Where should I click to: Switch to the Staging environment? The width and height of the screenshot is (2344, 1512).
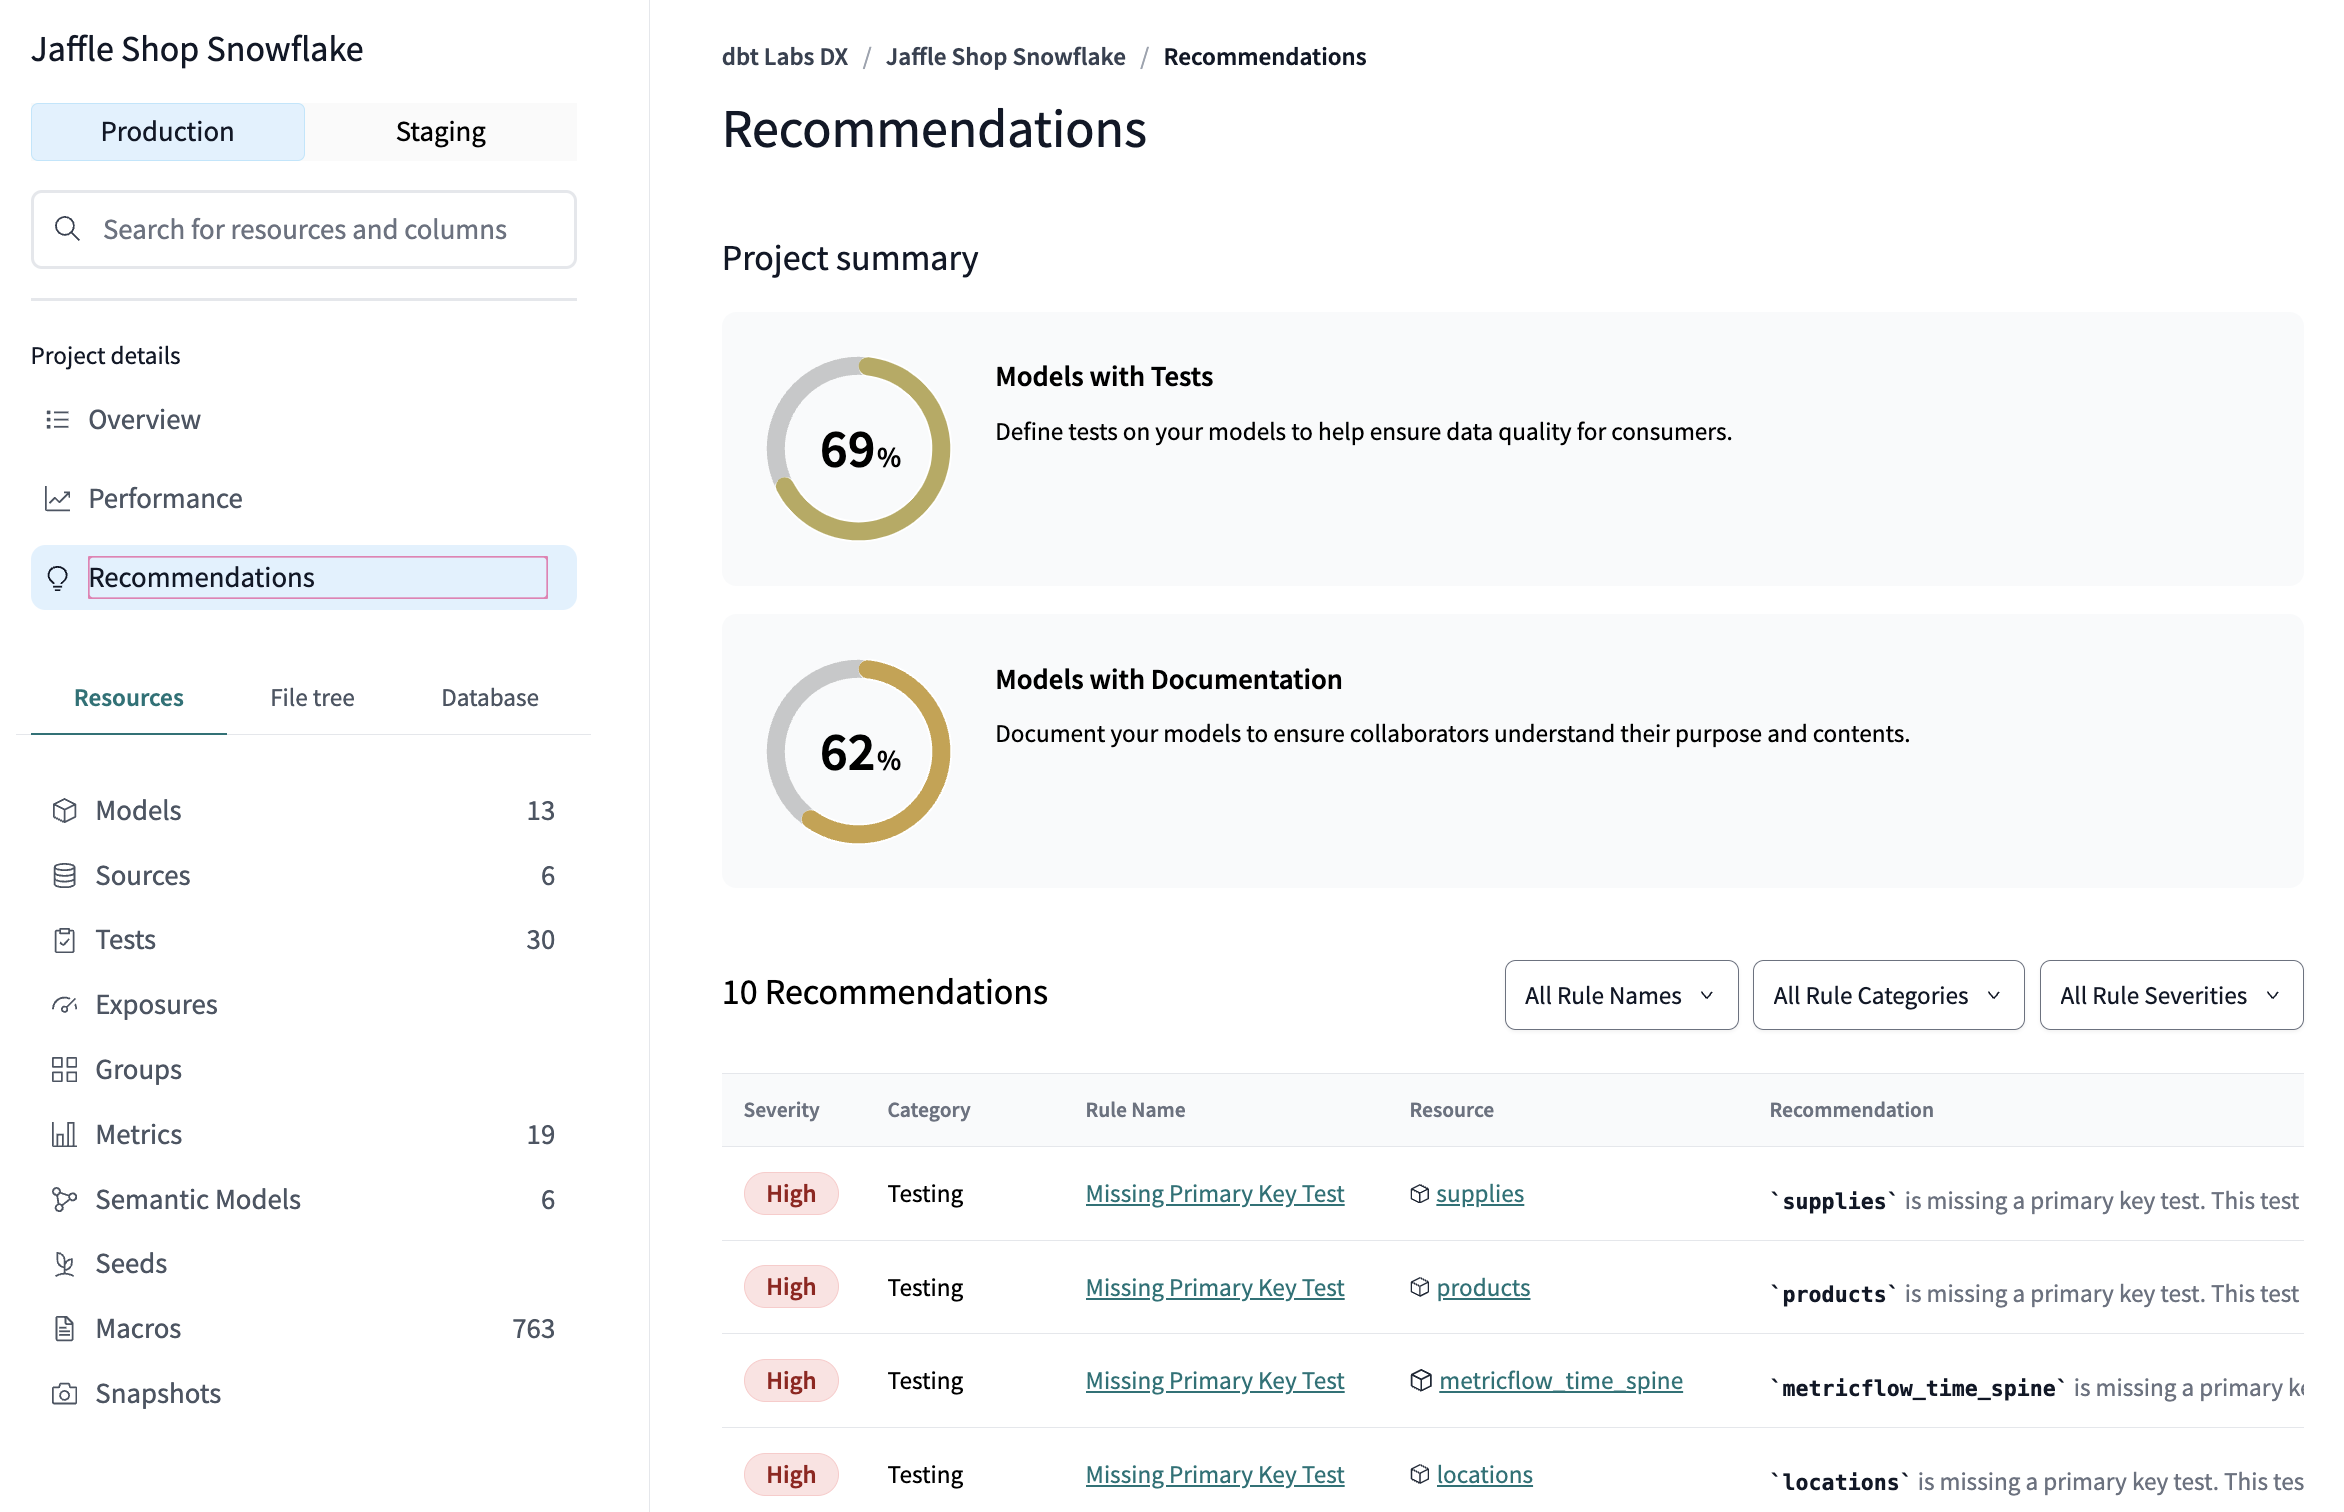pos(440,131)
